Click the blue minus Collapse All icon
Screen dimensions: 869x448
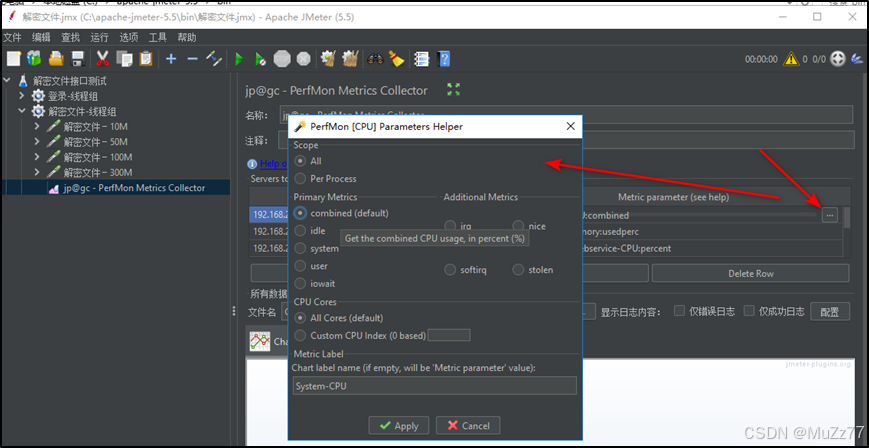pos(192,59)
